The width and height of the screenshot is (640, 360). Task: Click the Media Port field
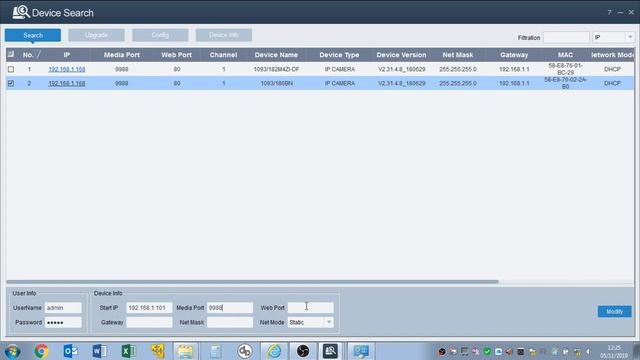click(230, 308)
